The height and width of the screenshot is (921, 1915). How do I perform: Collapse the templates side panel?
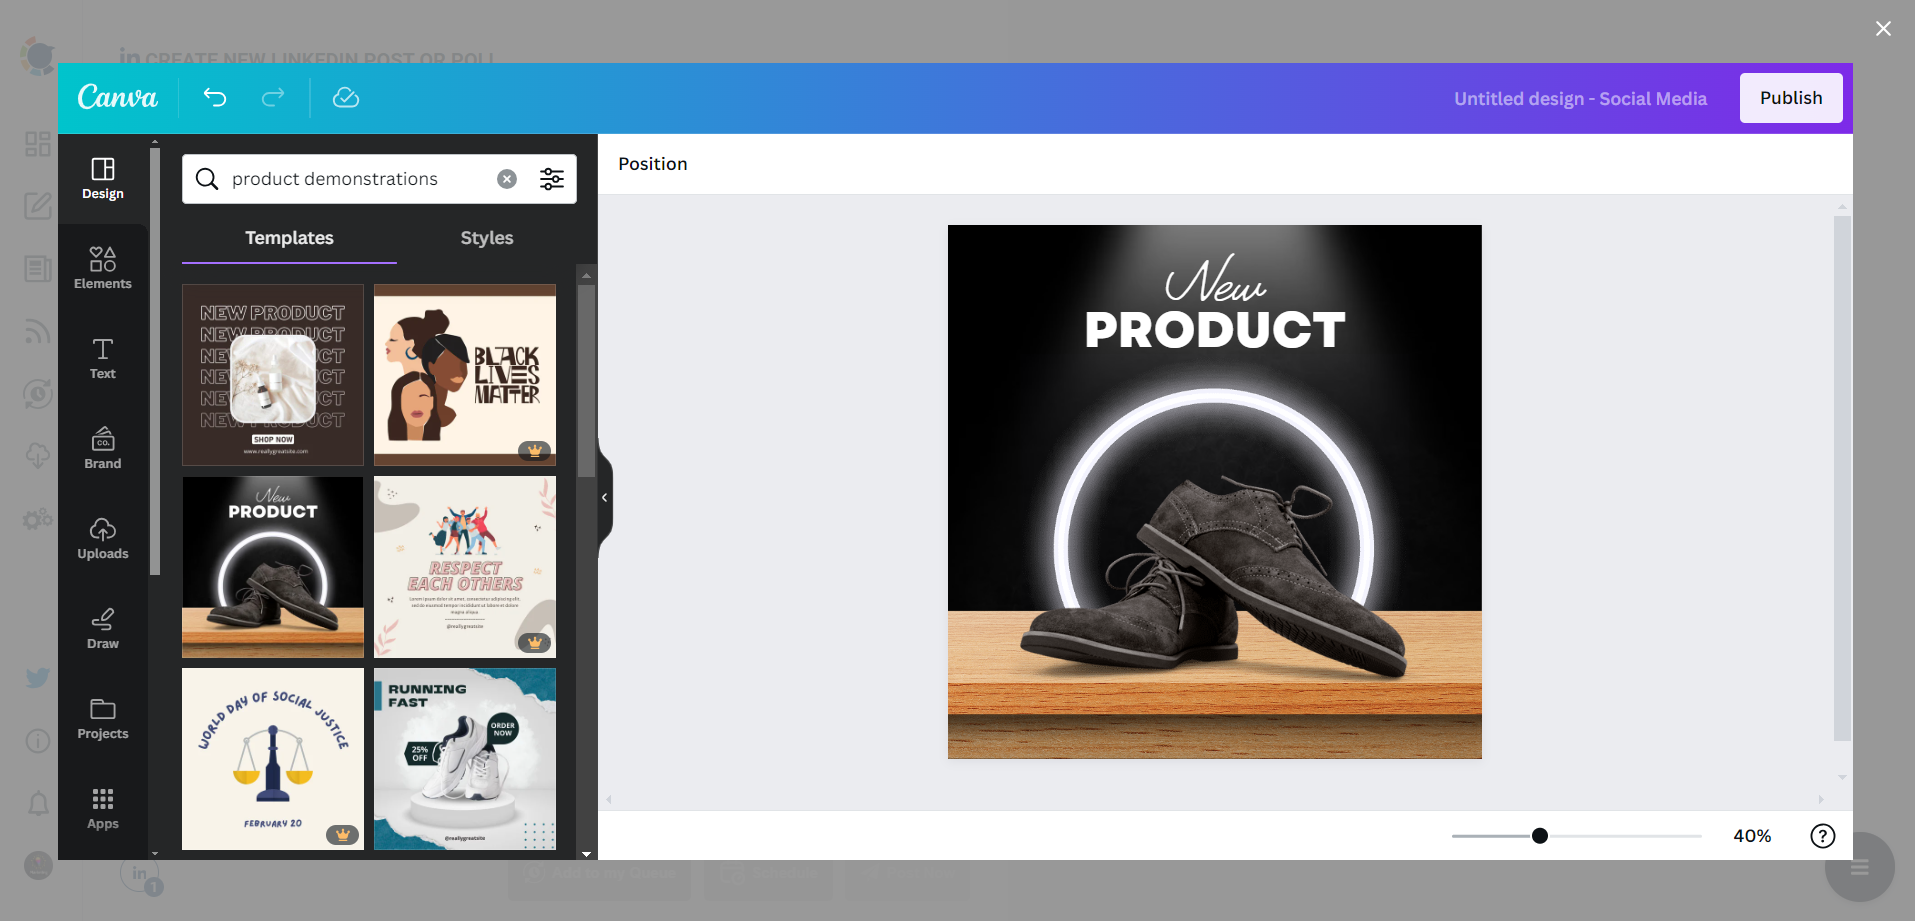tap(603, 497)
